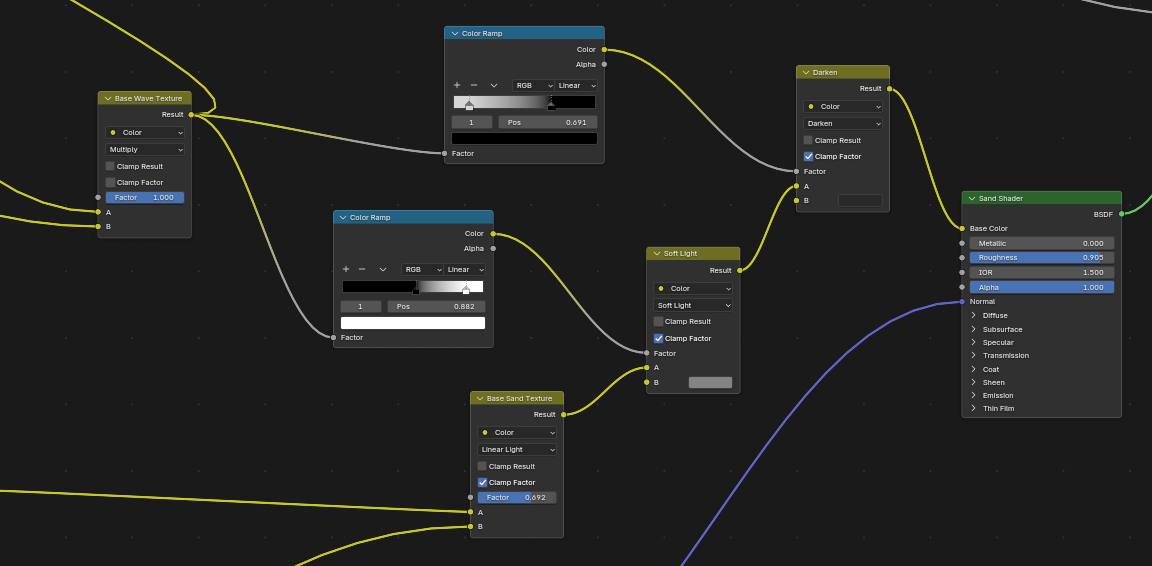Remove color stop on top Color Ramp
Image resolution: width=1152 pixels, height=566 pixels.
[x=474, y=85]
